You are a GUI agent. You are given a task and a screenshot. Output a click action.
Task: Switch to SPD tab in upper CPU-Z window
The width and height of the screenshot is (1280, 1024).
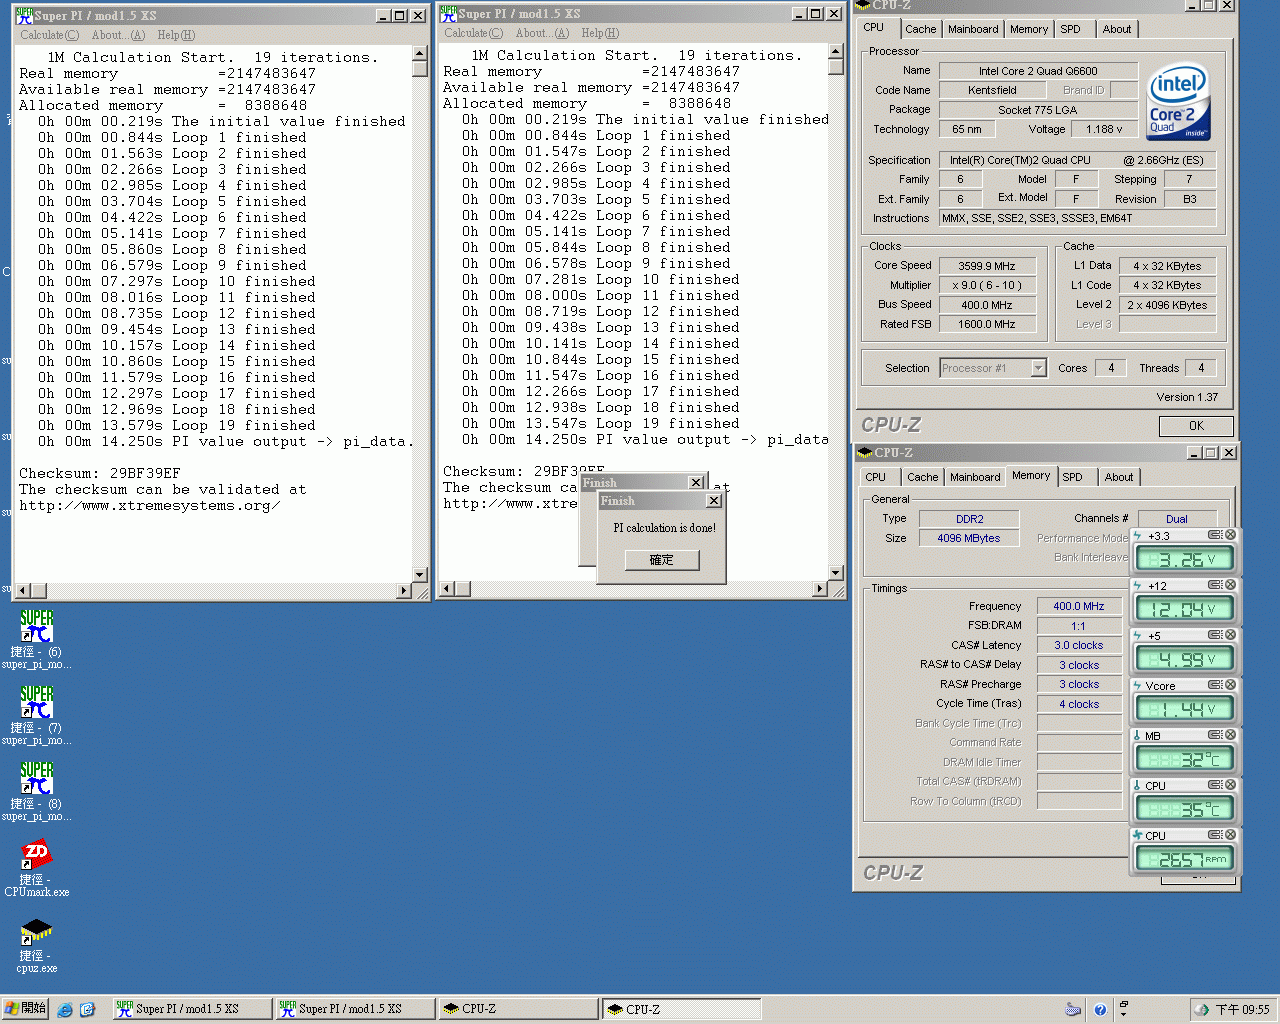(1070, 29)
